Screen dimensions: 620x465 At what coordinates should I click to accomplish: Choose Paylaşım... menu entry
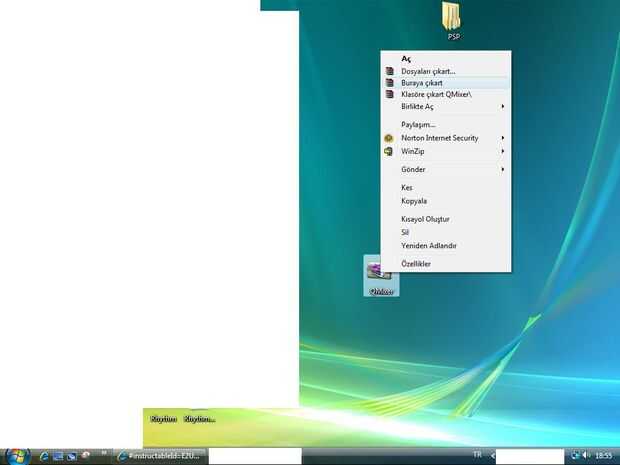click(x=446, y=125)
